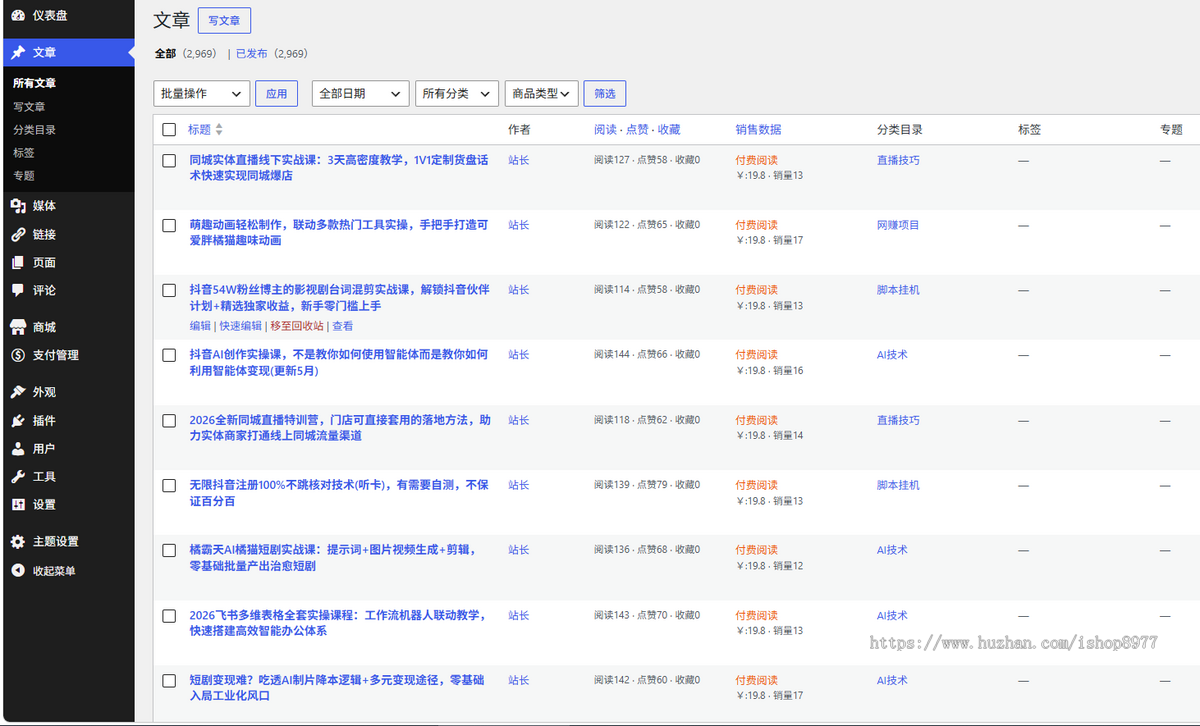This screenshot has height=726, width=1200.
Task: Open 专题 in the sidebar submenu
Action: point(24,175)
